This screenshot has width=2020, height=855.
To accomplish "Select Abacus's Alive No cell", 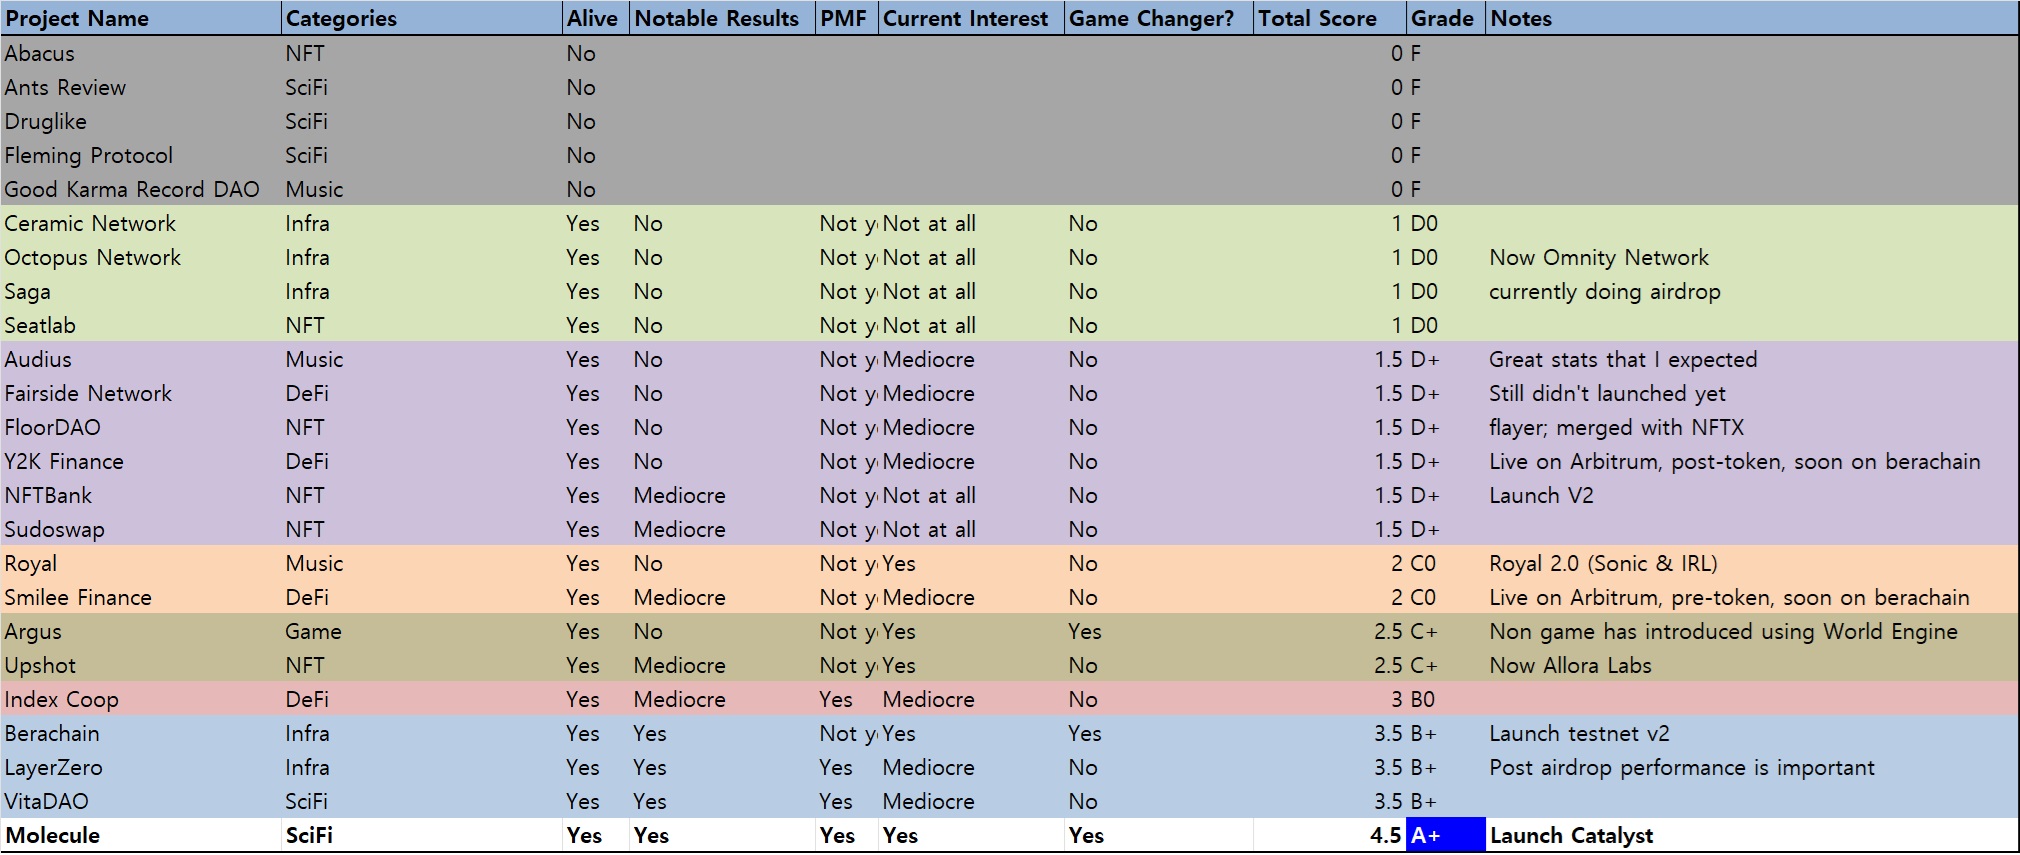I will click(x=595, y=54).
